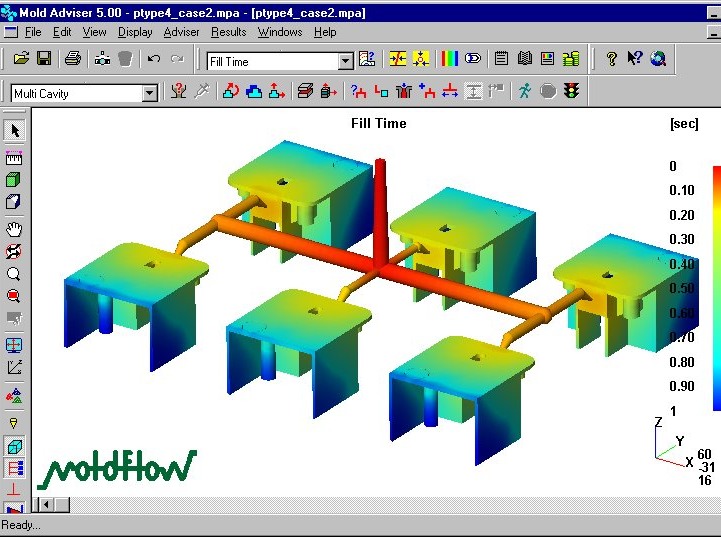Click the context help pointer button
Screen dimensions: 721x537
tap(634, 59)
